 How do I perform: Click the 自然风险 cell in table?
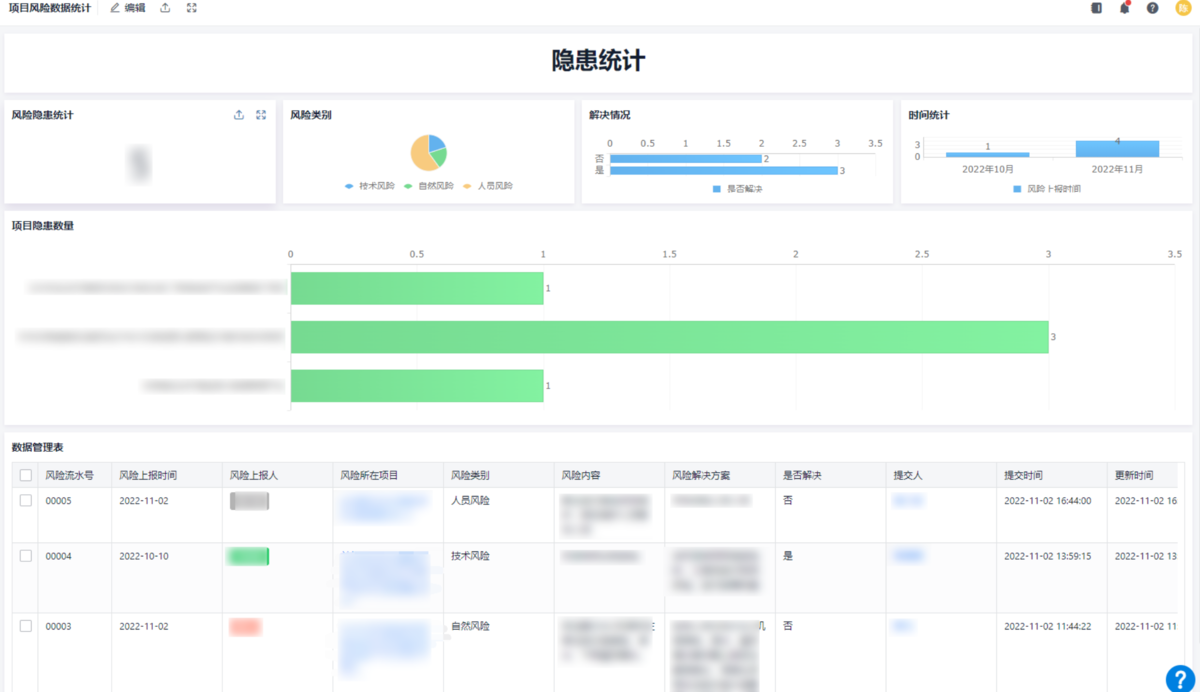(x=470, y=626)
